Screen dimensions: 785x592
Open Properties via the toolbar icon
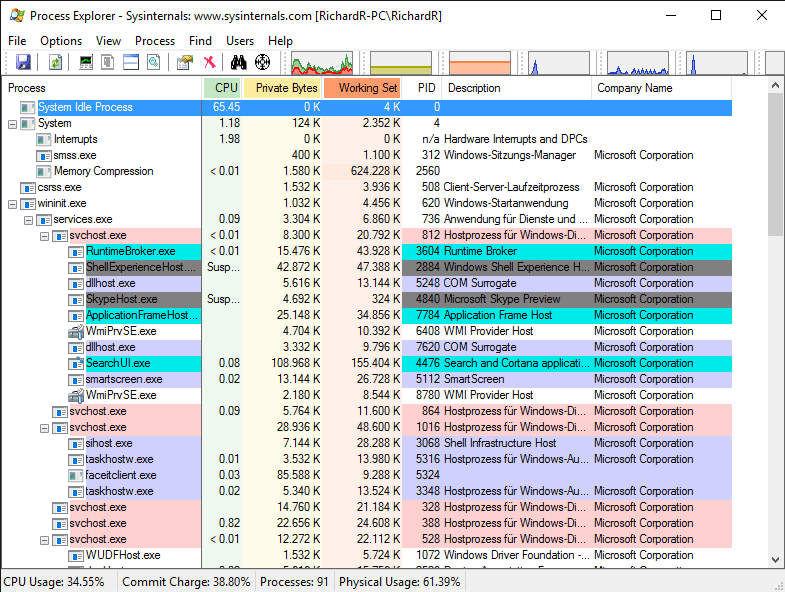185,62
